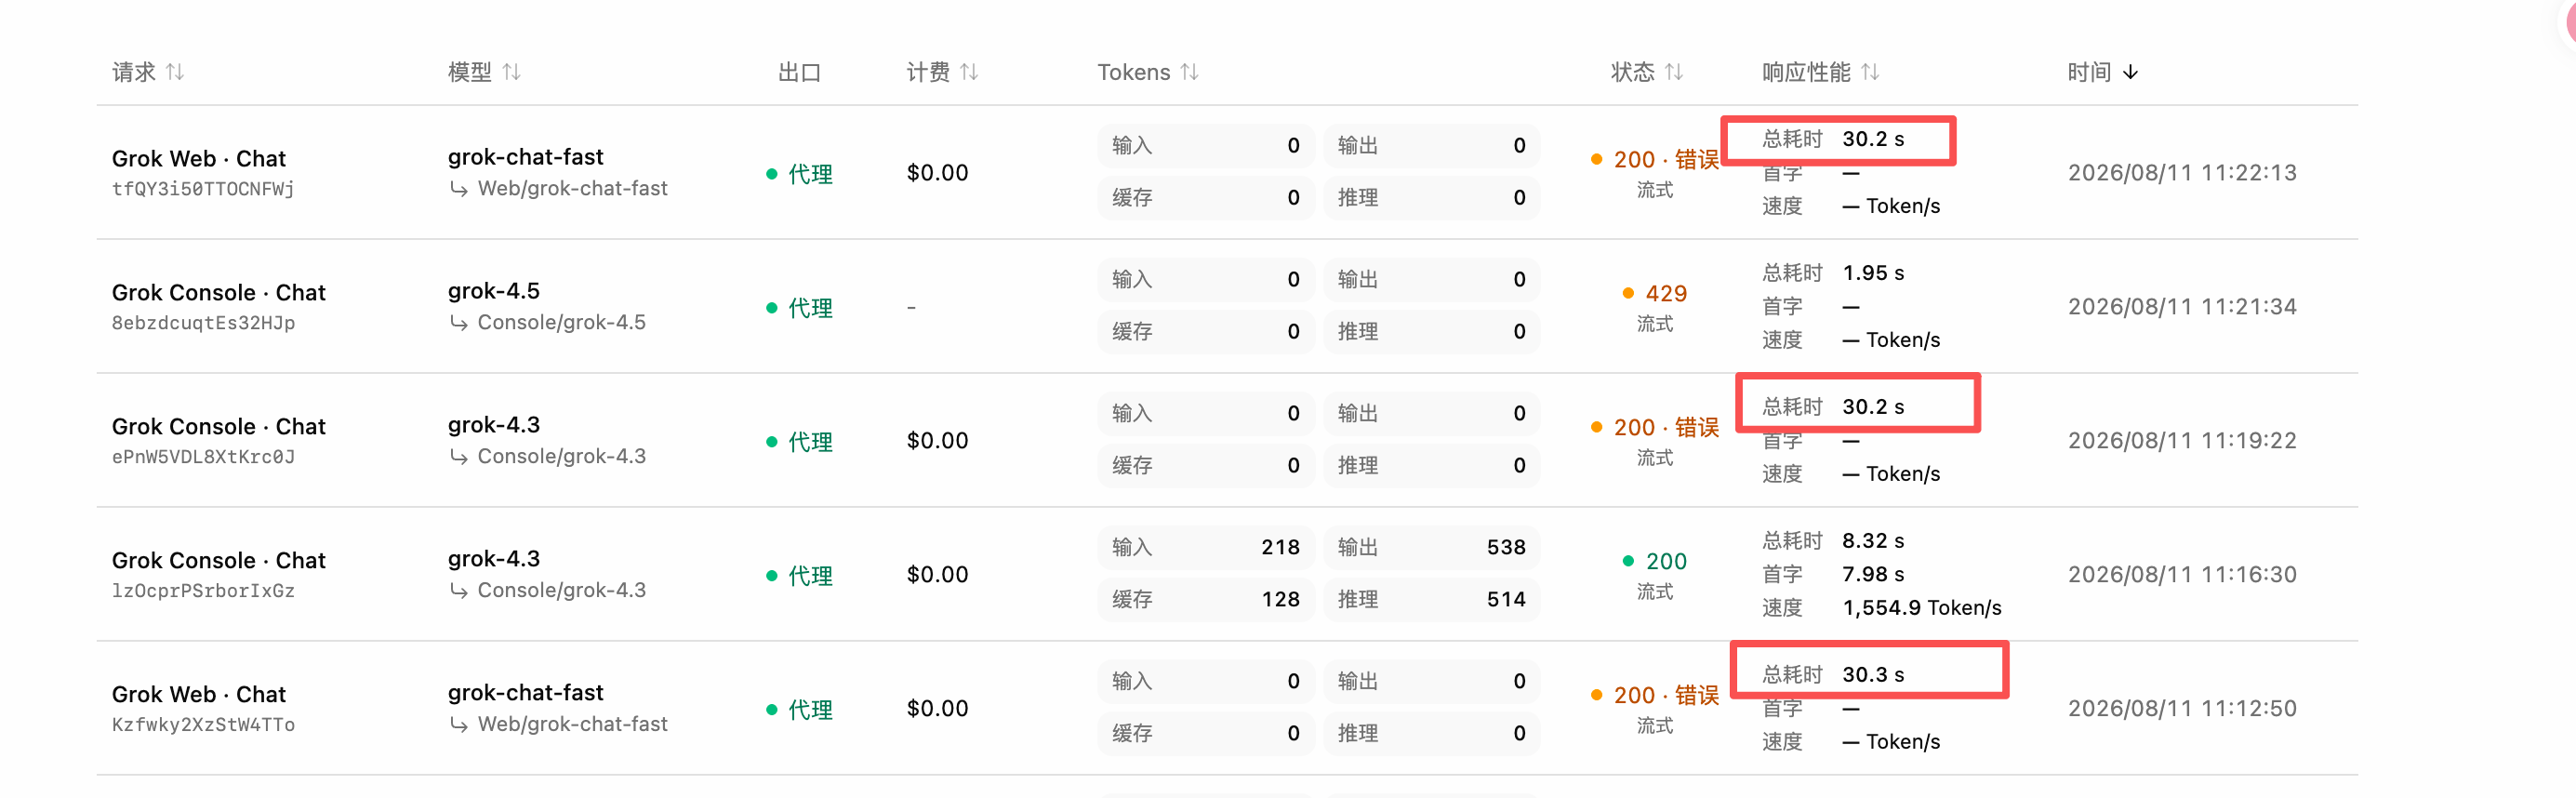The height and width of the screenshot is (798, 2576).
Task: Click orange status dot in the 11:19:22 row
Action: (1596, 427)
